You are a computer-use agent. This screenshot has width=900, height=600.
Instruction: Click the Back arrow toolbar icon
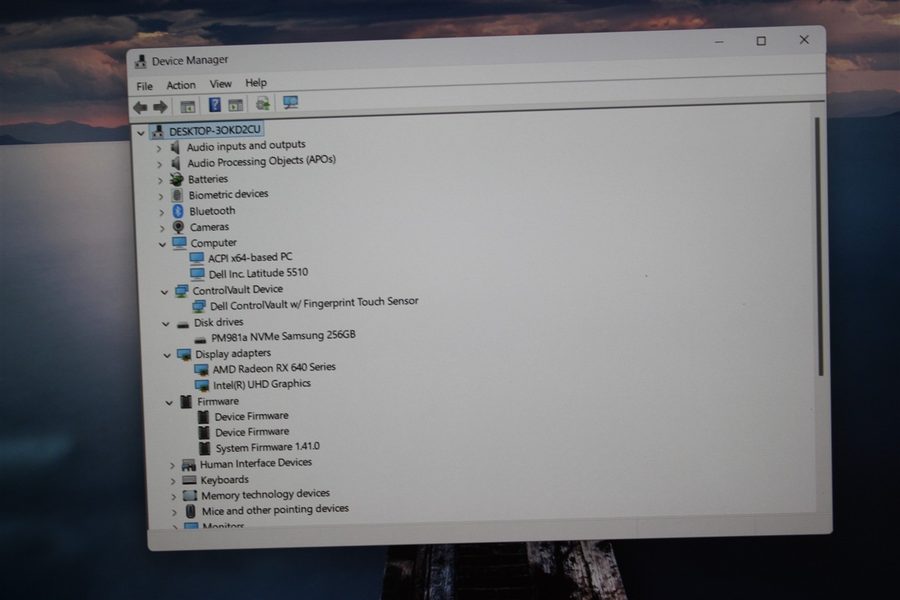[x=140, y=107]
